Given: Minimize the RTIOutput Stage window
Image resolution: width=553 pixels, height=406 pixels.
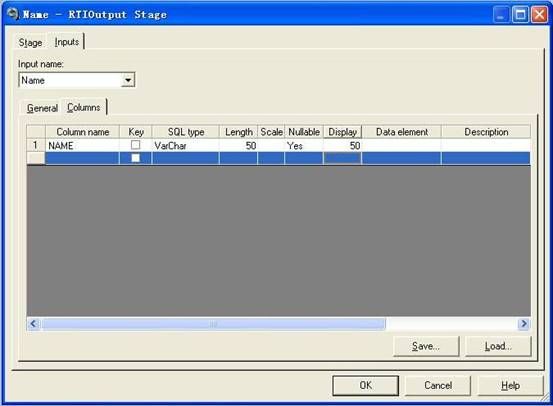Looking at the screenshot, I should pyautogui.click(x=501, y=14).
